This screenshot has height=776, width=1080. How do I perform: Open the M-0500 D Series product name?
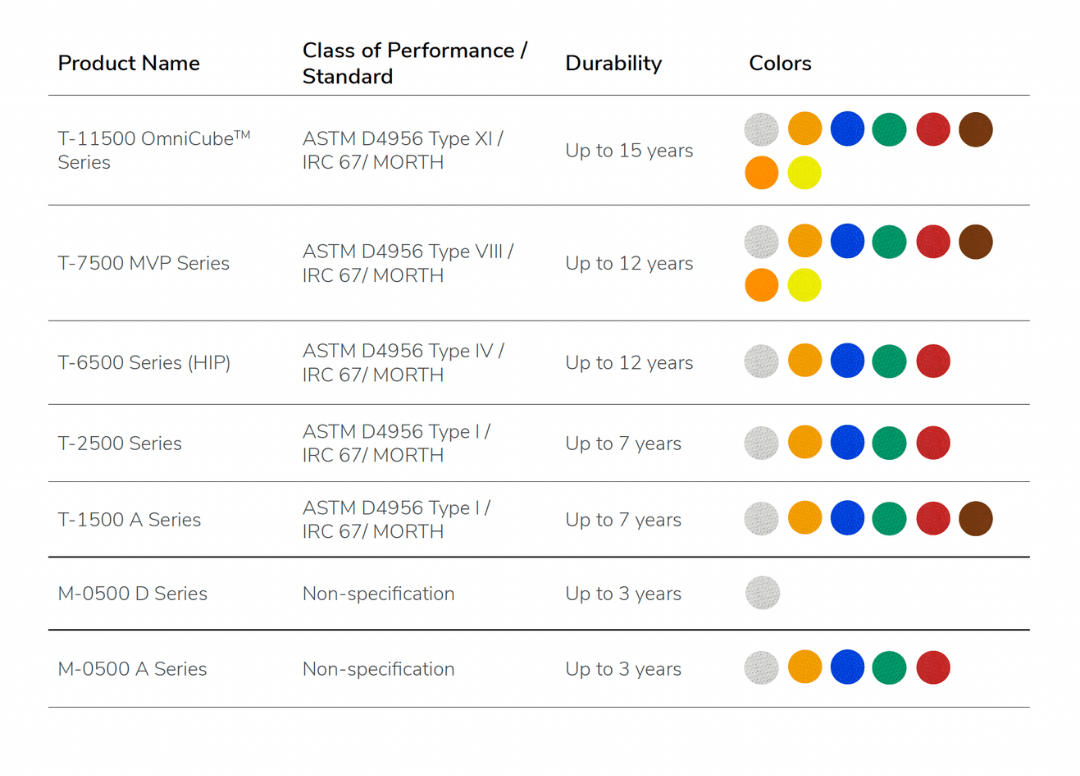(132, 593)
